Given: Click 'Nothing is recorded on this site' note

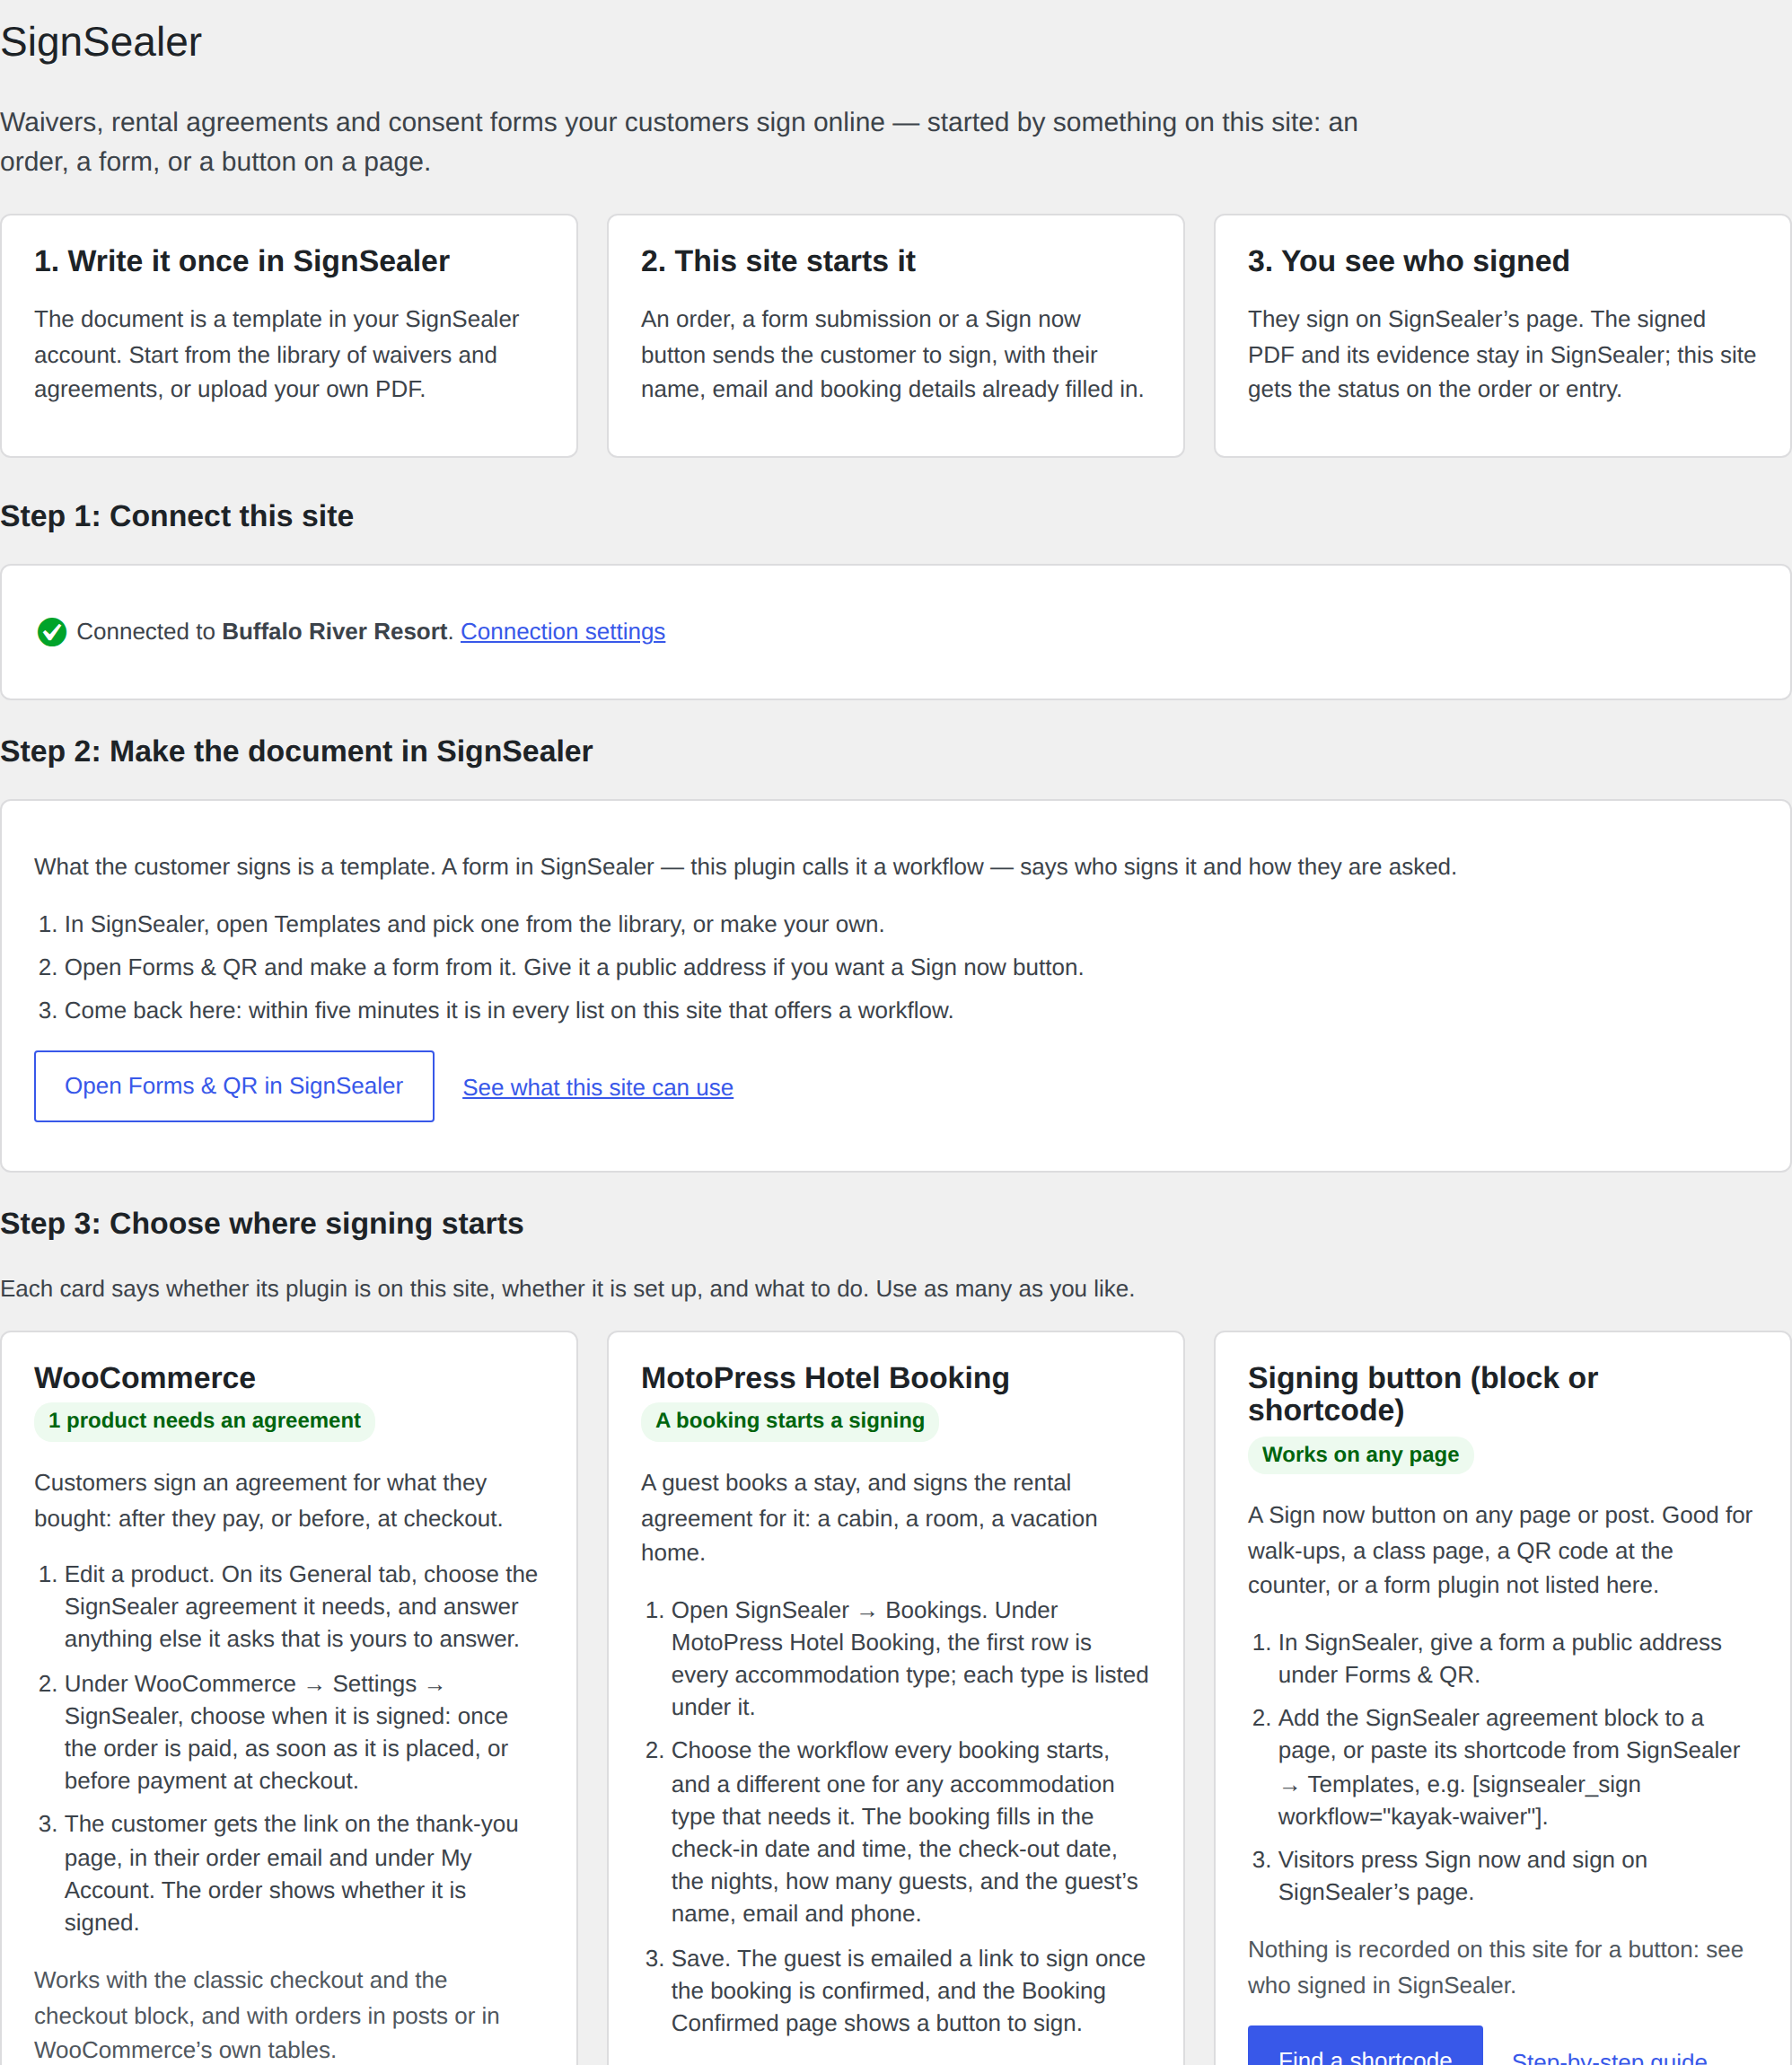Looking at the screenshot, I should tap(1495, 1968).
